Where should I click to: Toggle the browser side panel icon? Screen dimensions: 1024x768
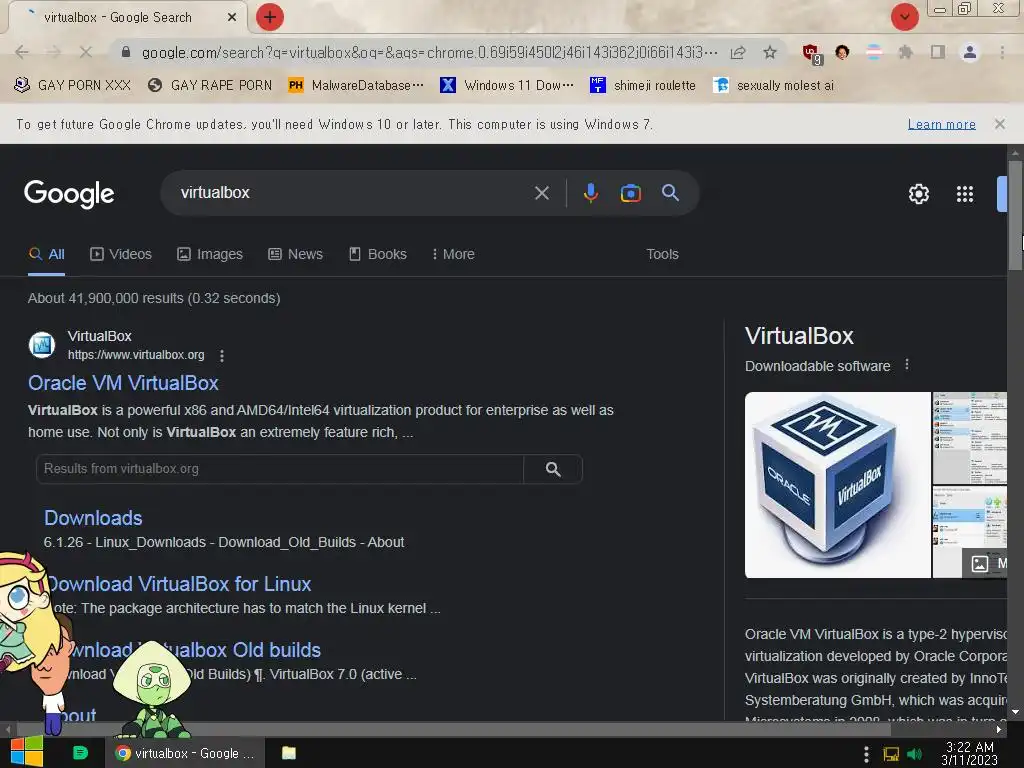point(938,52)
